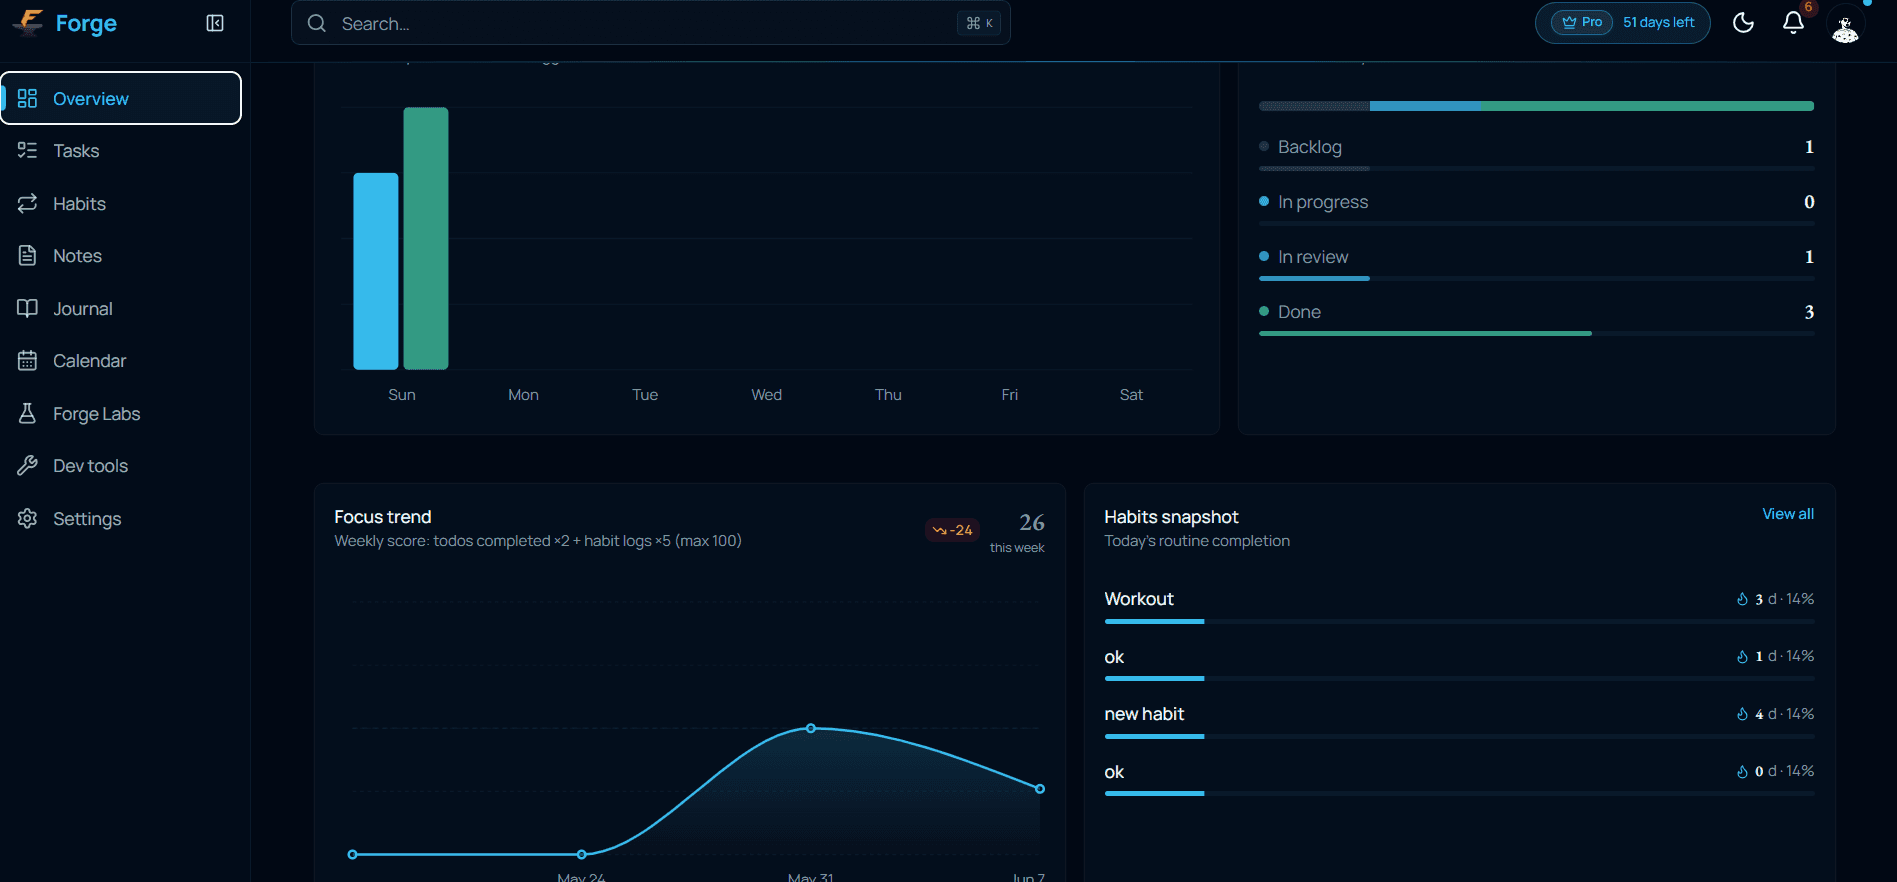Click the Journal book icon

(x=28, y=308)
